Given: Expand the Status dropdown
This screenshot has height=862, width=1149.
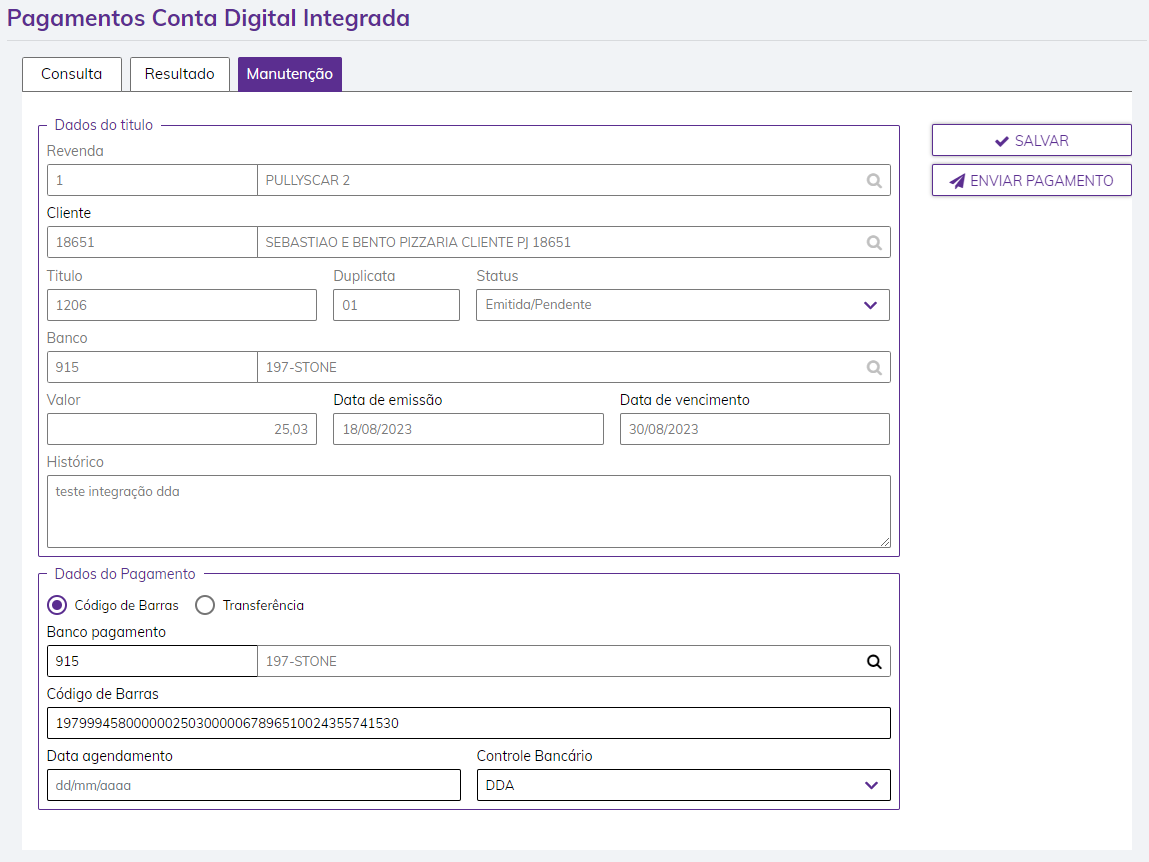Looking at the screenshot, I should point(869,305).
